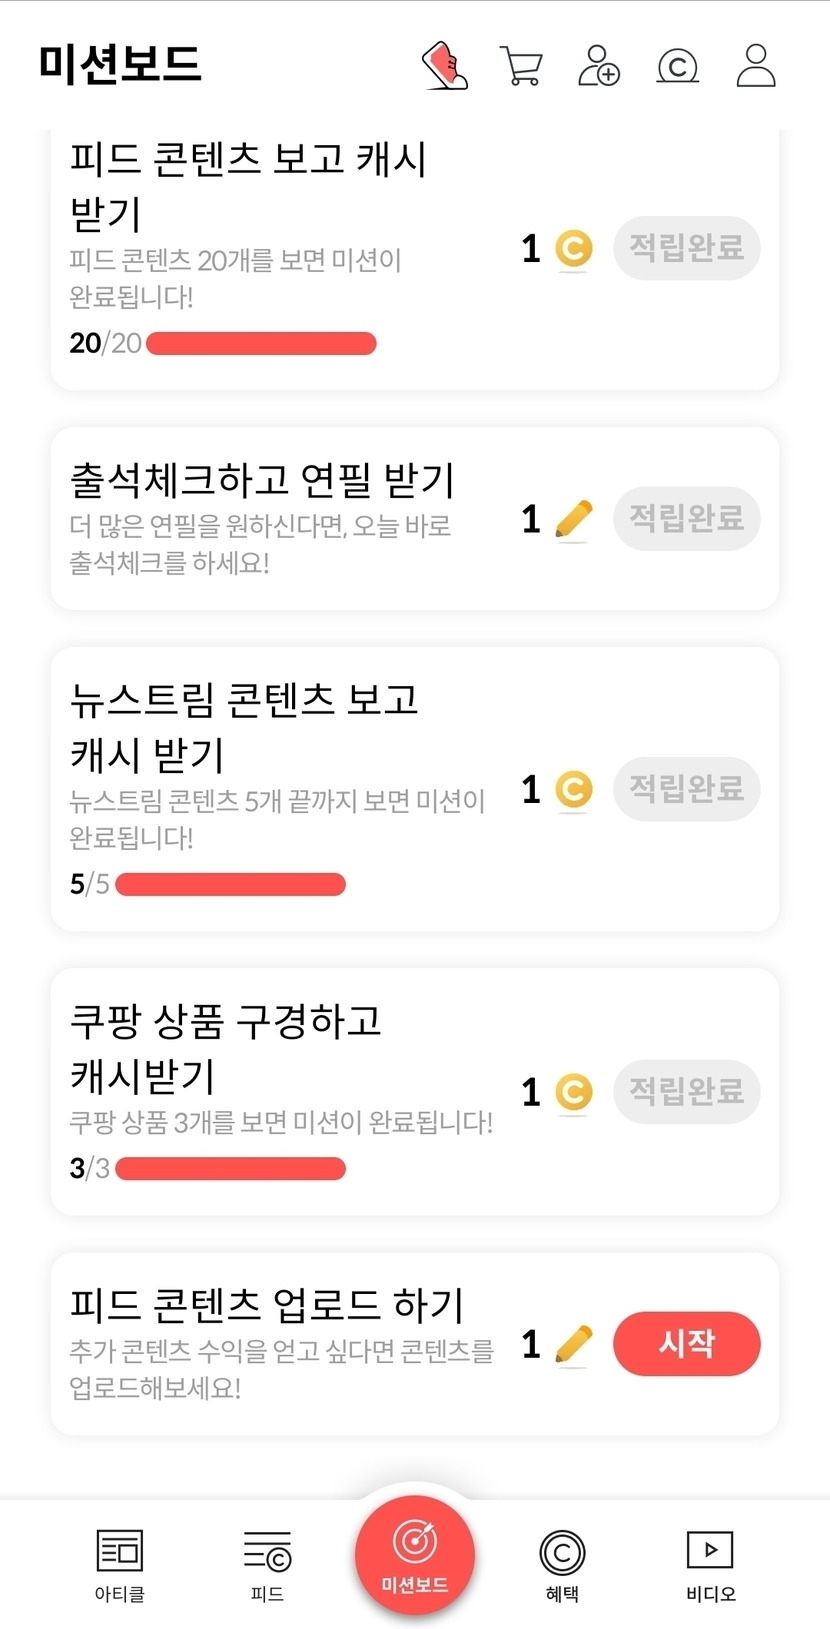
Task: Click the 3/3 쿠팡 progress bar
Action: click(230, 1168)
